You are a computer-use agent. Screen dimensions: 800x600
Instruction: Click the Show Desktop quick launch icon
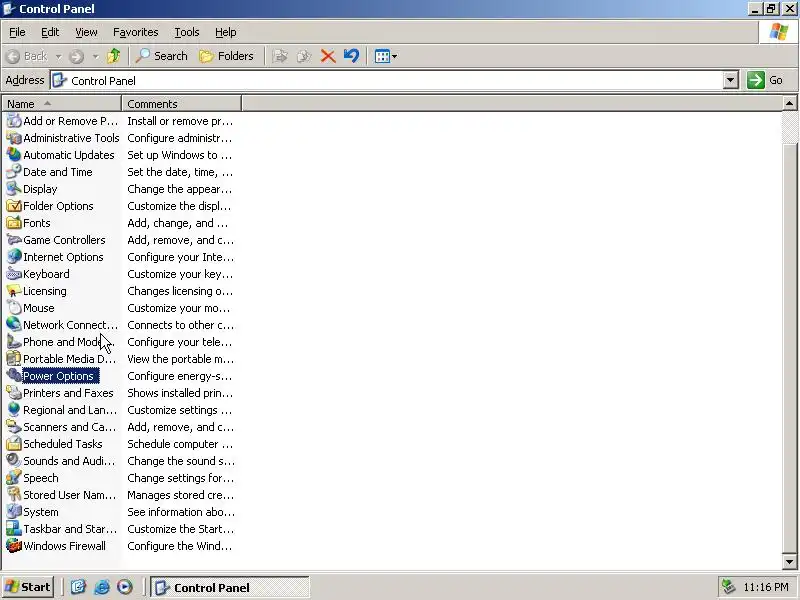pos(78,587)
